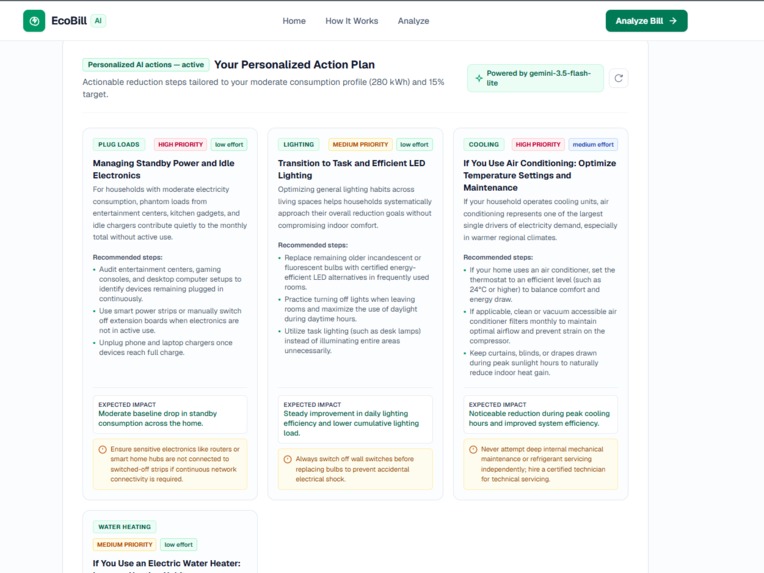This screenshot has width=764, height=573.
Task: Open the Home nav link
Action: pyautogui.click(x=294, y=21)
